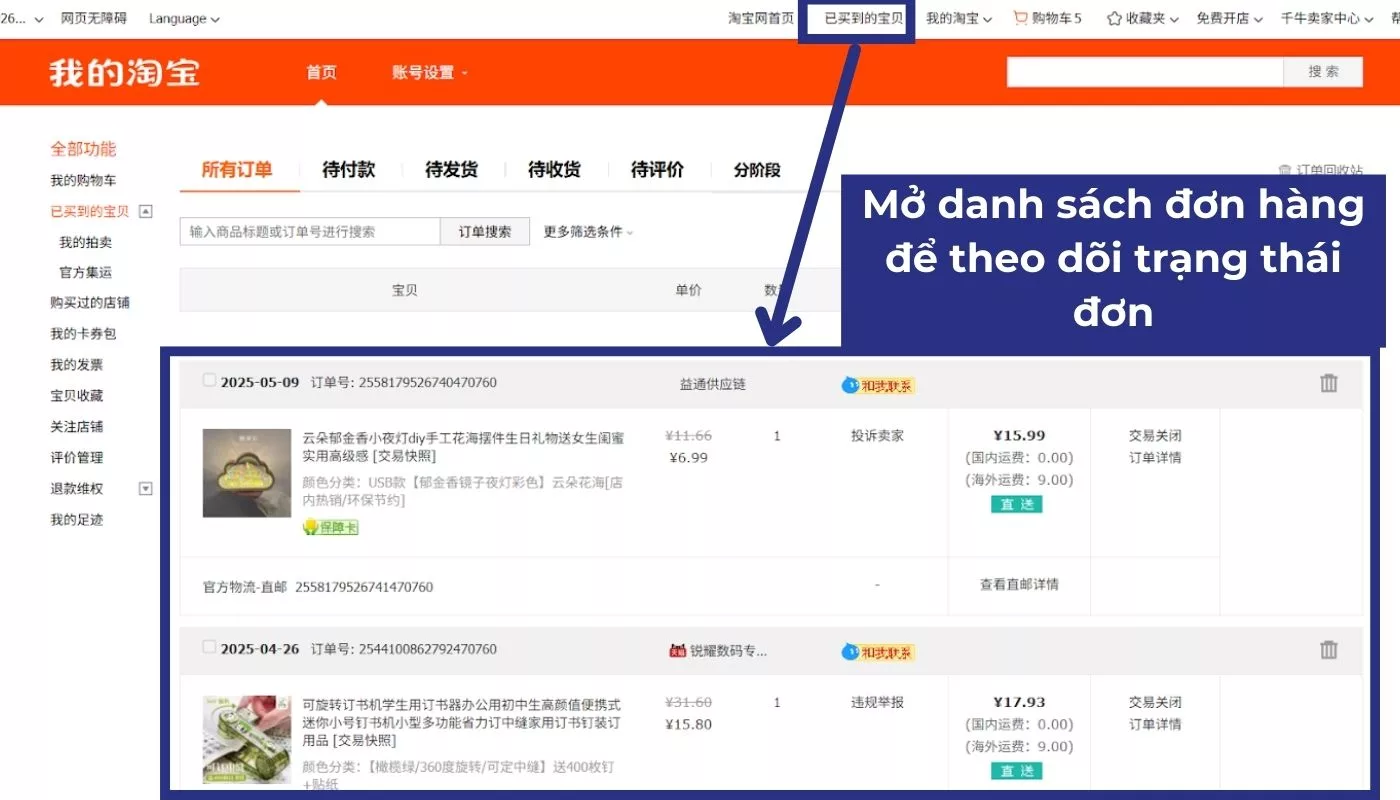Open the Language dropdown
1400x800 pixels.
click(183, 18)
